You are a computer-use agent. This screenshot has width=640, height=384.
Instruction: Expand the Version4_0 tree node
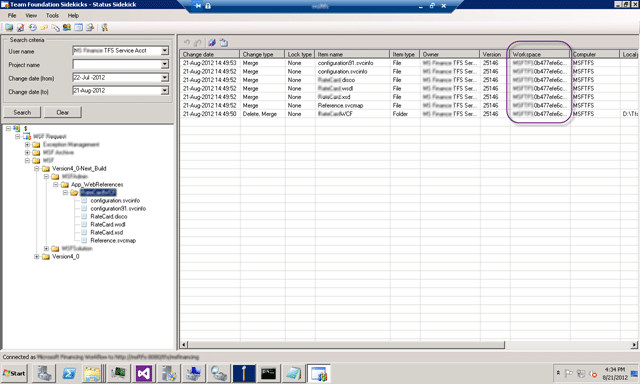[37, 257]
